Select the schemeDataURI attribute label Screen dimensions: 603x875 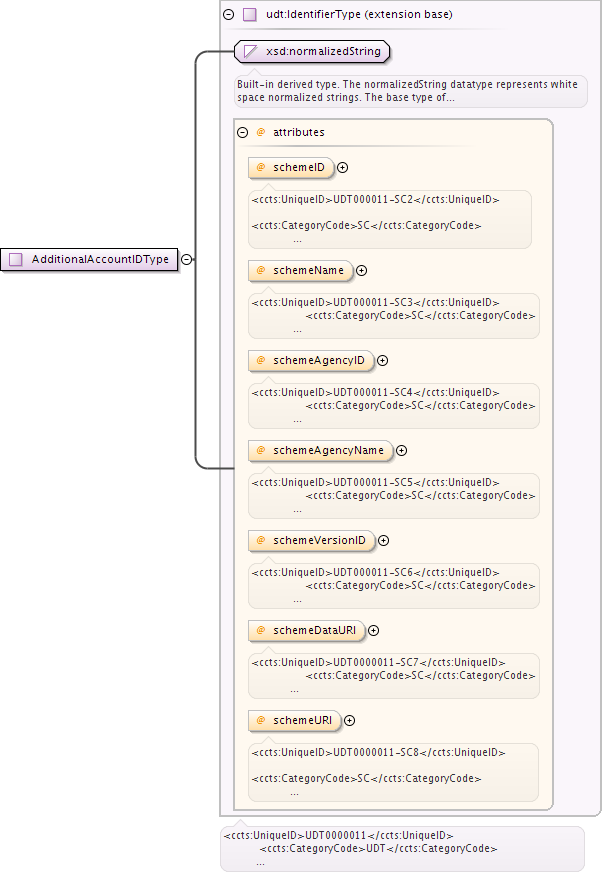pos(314,630)
